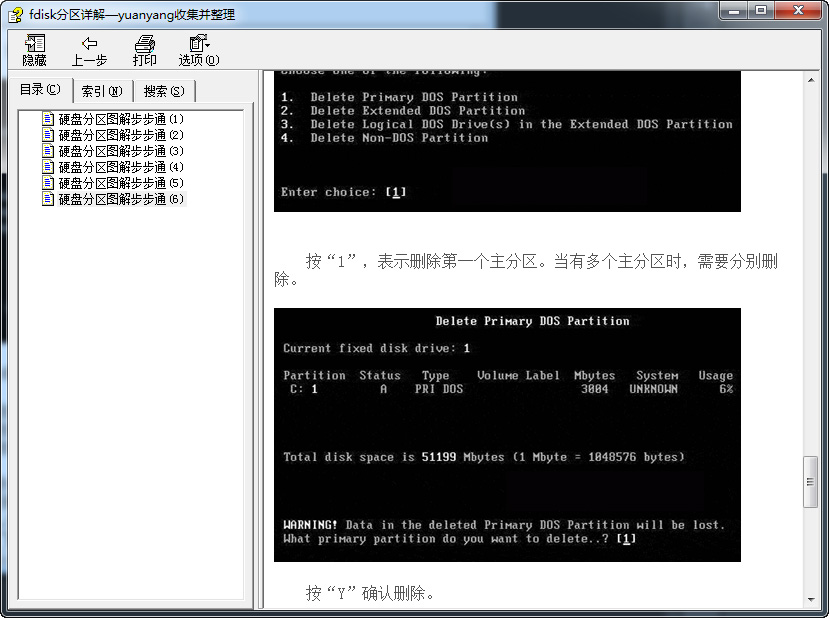Open topic 硬盘分区图解步步通 (3)
This screenshot has width=829, height=618.
121,151
